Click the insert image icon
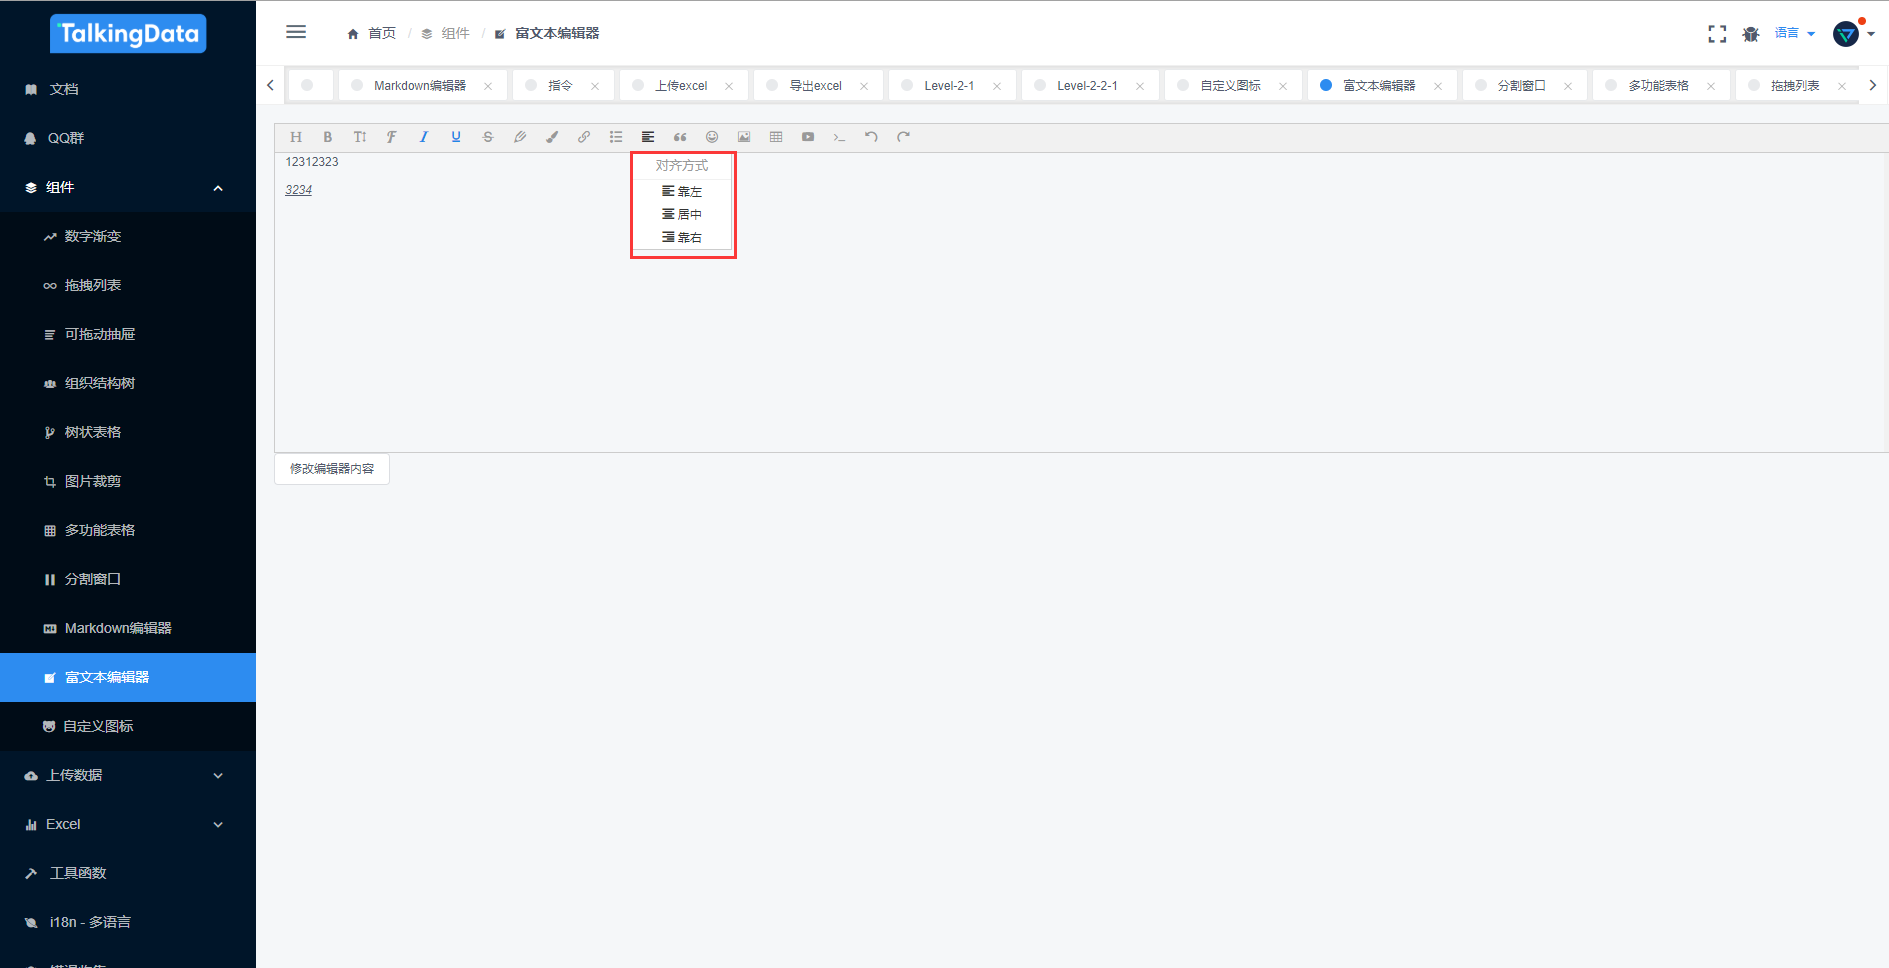 [x=744, y=137]
